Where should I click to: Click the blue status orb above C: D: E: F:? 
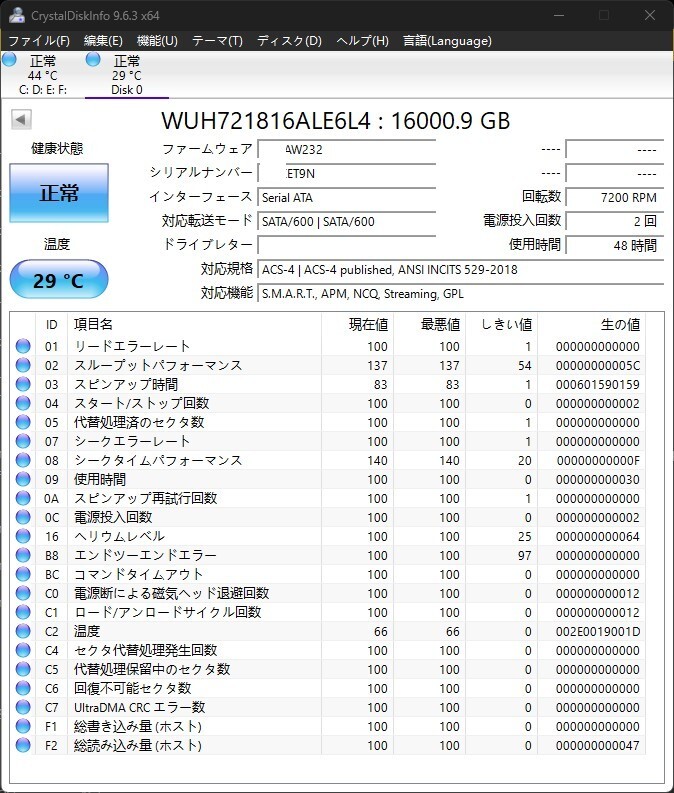click(10, 59)
